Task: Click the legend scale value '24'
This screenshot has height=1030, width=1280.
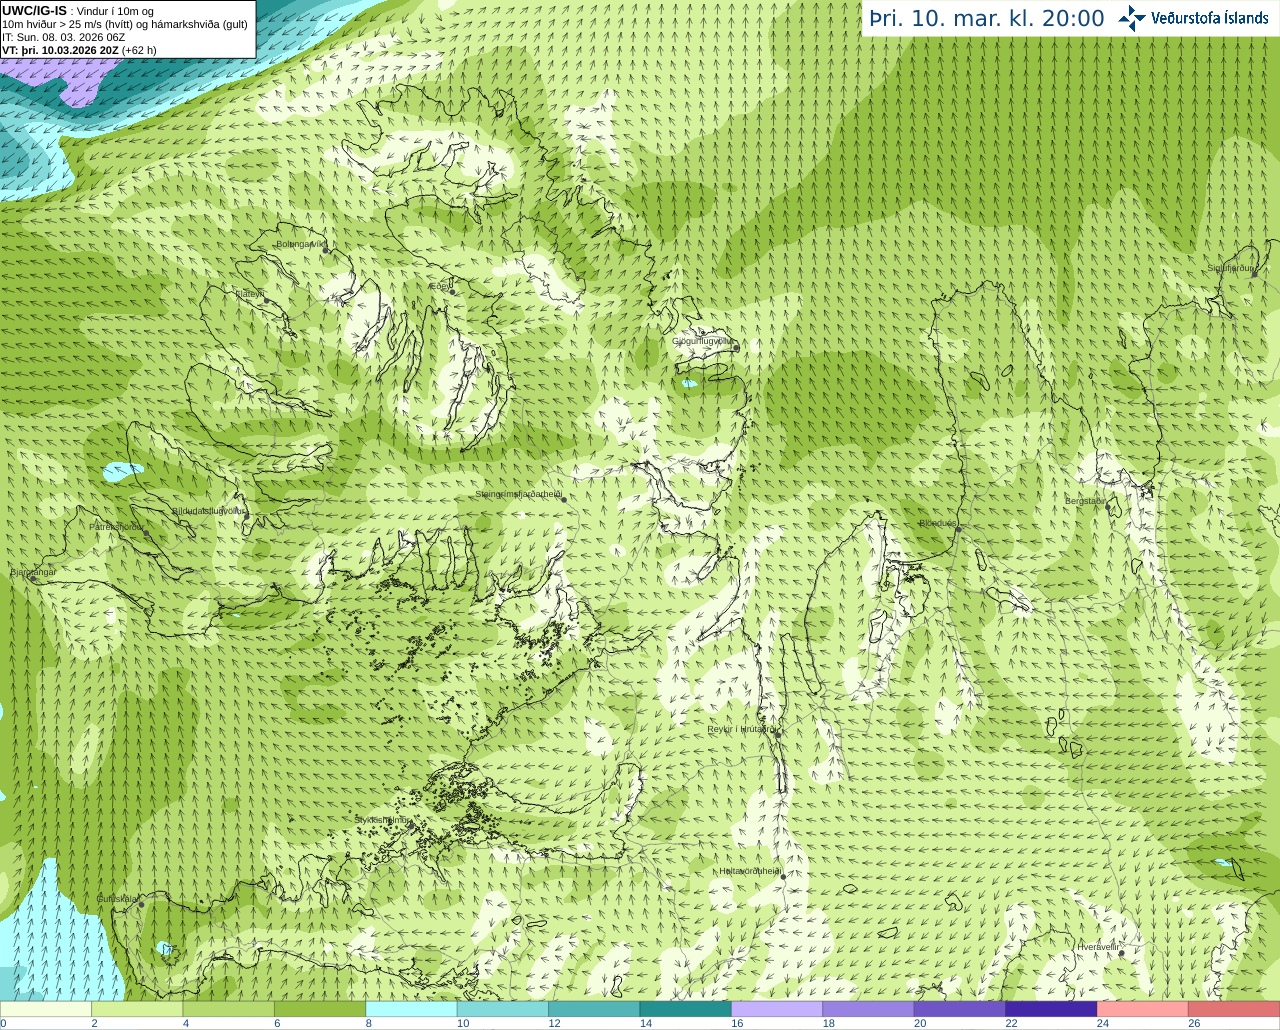Action: (1103, 1023)
